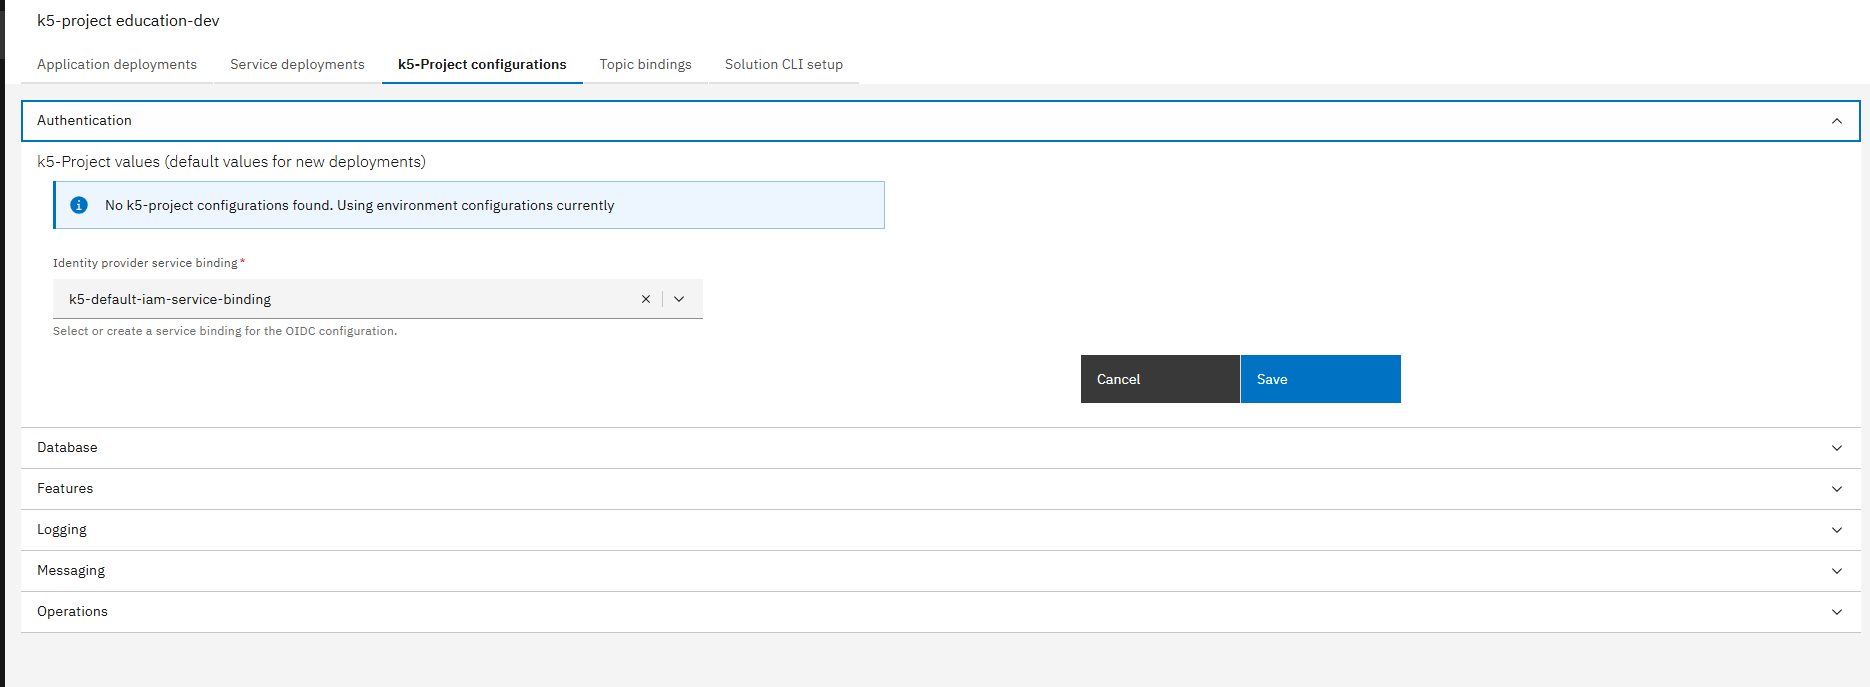Click the 'Identity provider service binding' label
1870x687 pixels.
148,263
